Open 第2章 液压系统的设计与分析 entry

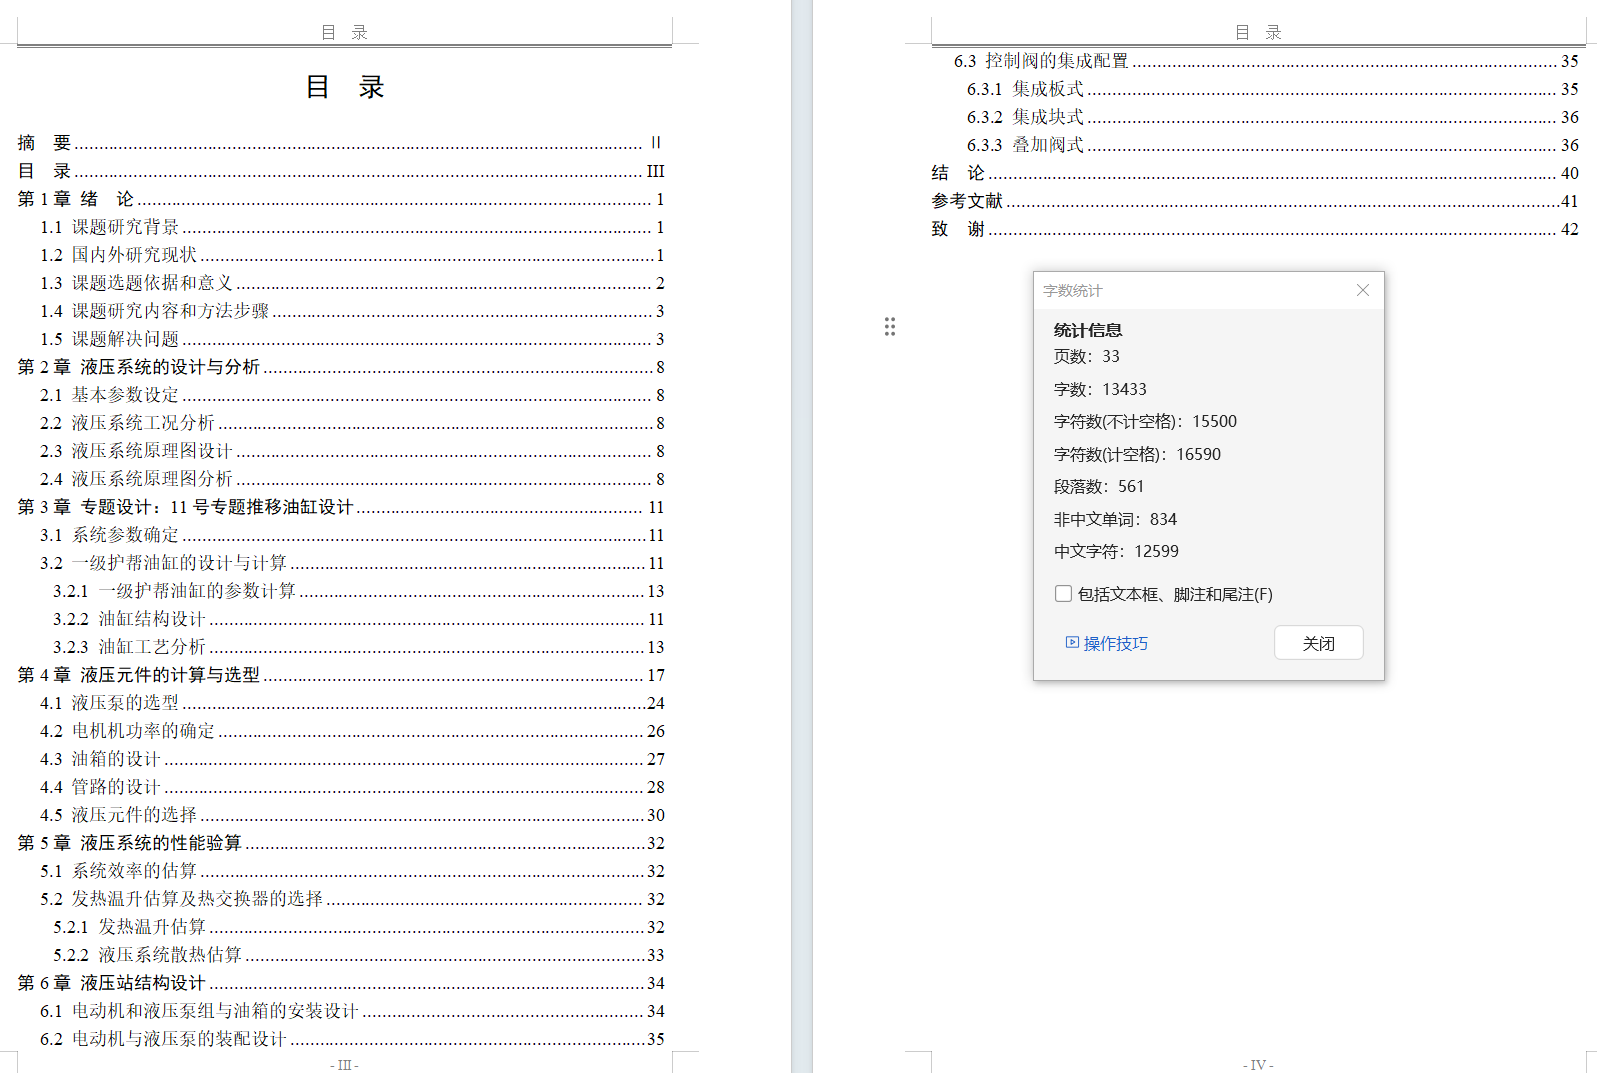[341, 367]
